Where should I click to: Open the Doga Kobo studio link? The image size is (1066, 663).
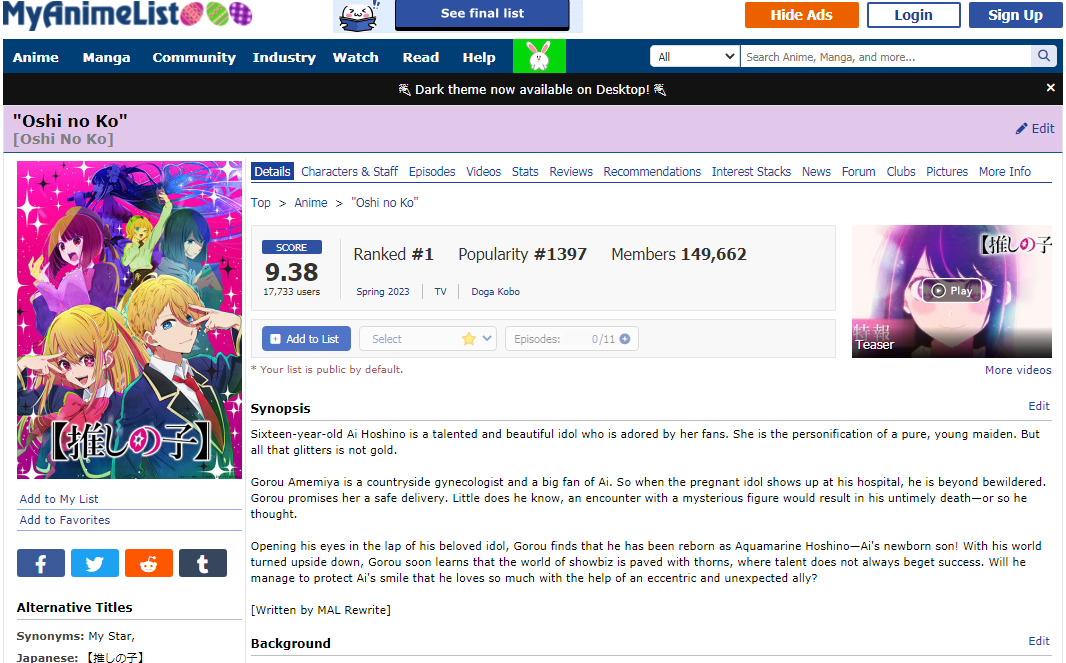point(495,292)
